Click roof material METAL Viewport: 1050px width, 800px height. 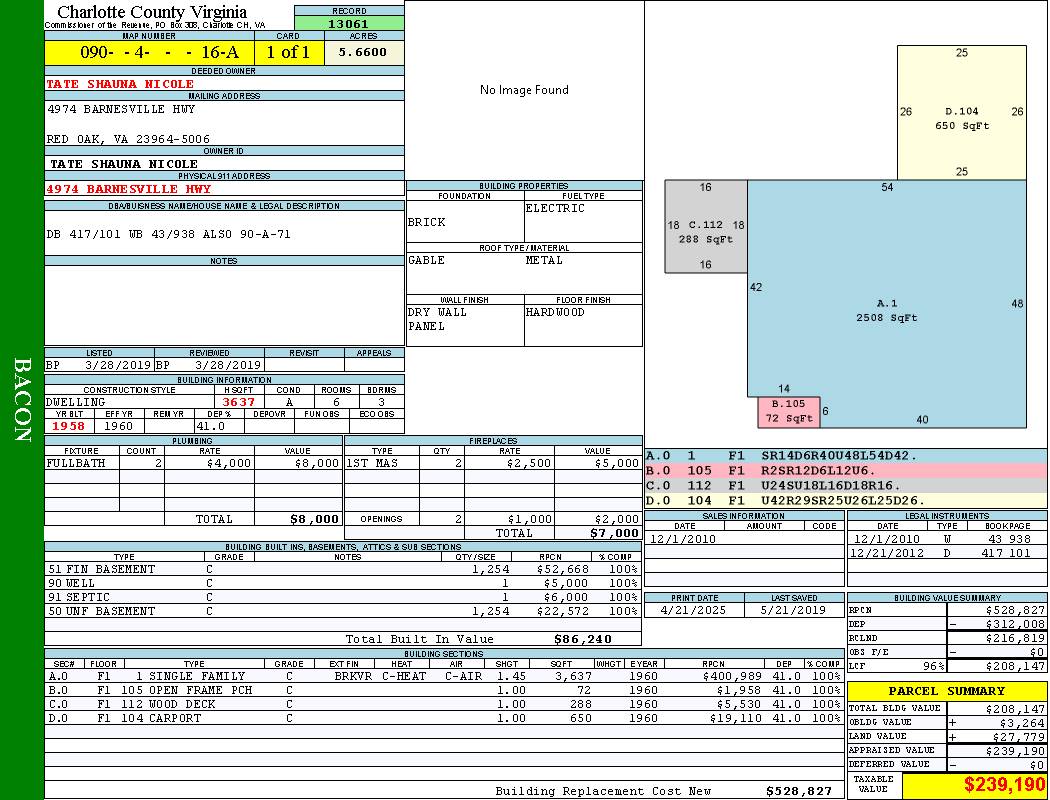coord(544,260)
